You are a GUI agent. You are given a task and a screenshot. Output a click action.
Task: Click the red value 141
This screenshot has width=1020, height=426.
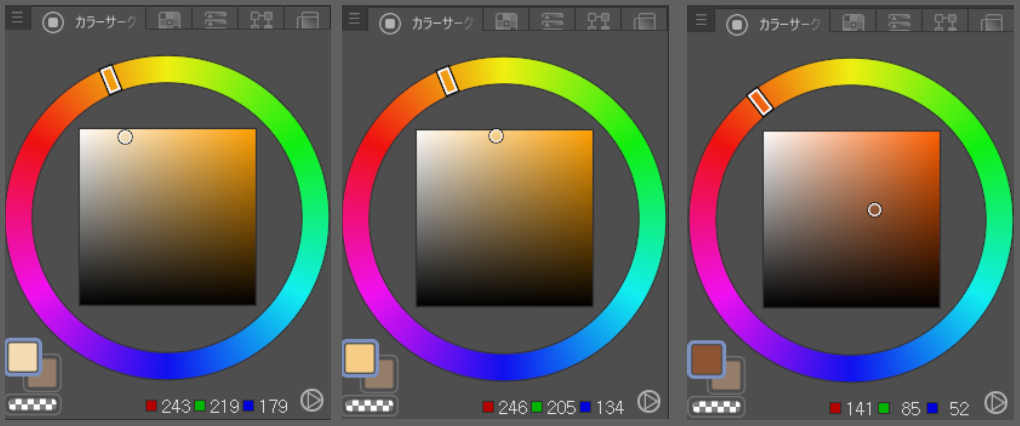click(x=860, y=409)
